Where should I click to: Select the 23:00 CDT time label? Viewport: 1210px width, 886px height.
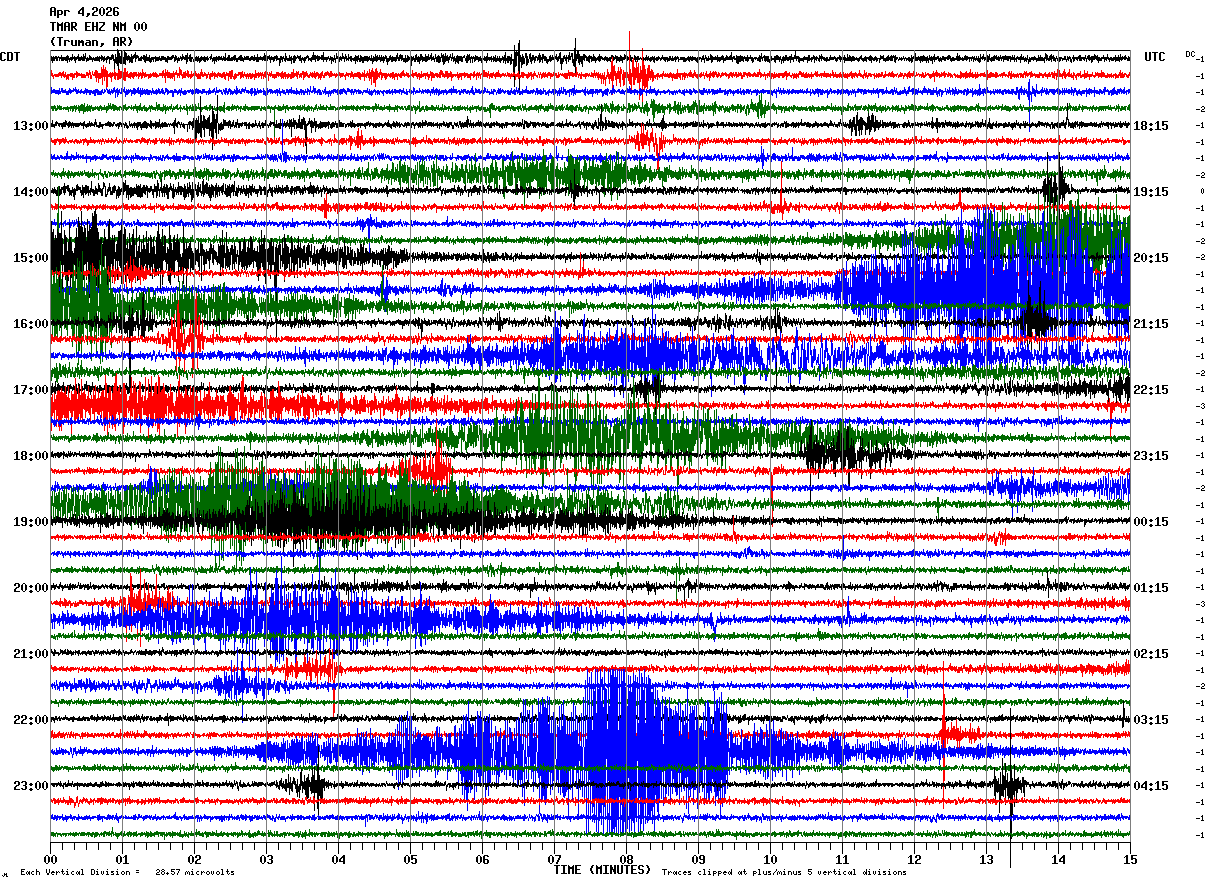(31, 786)
